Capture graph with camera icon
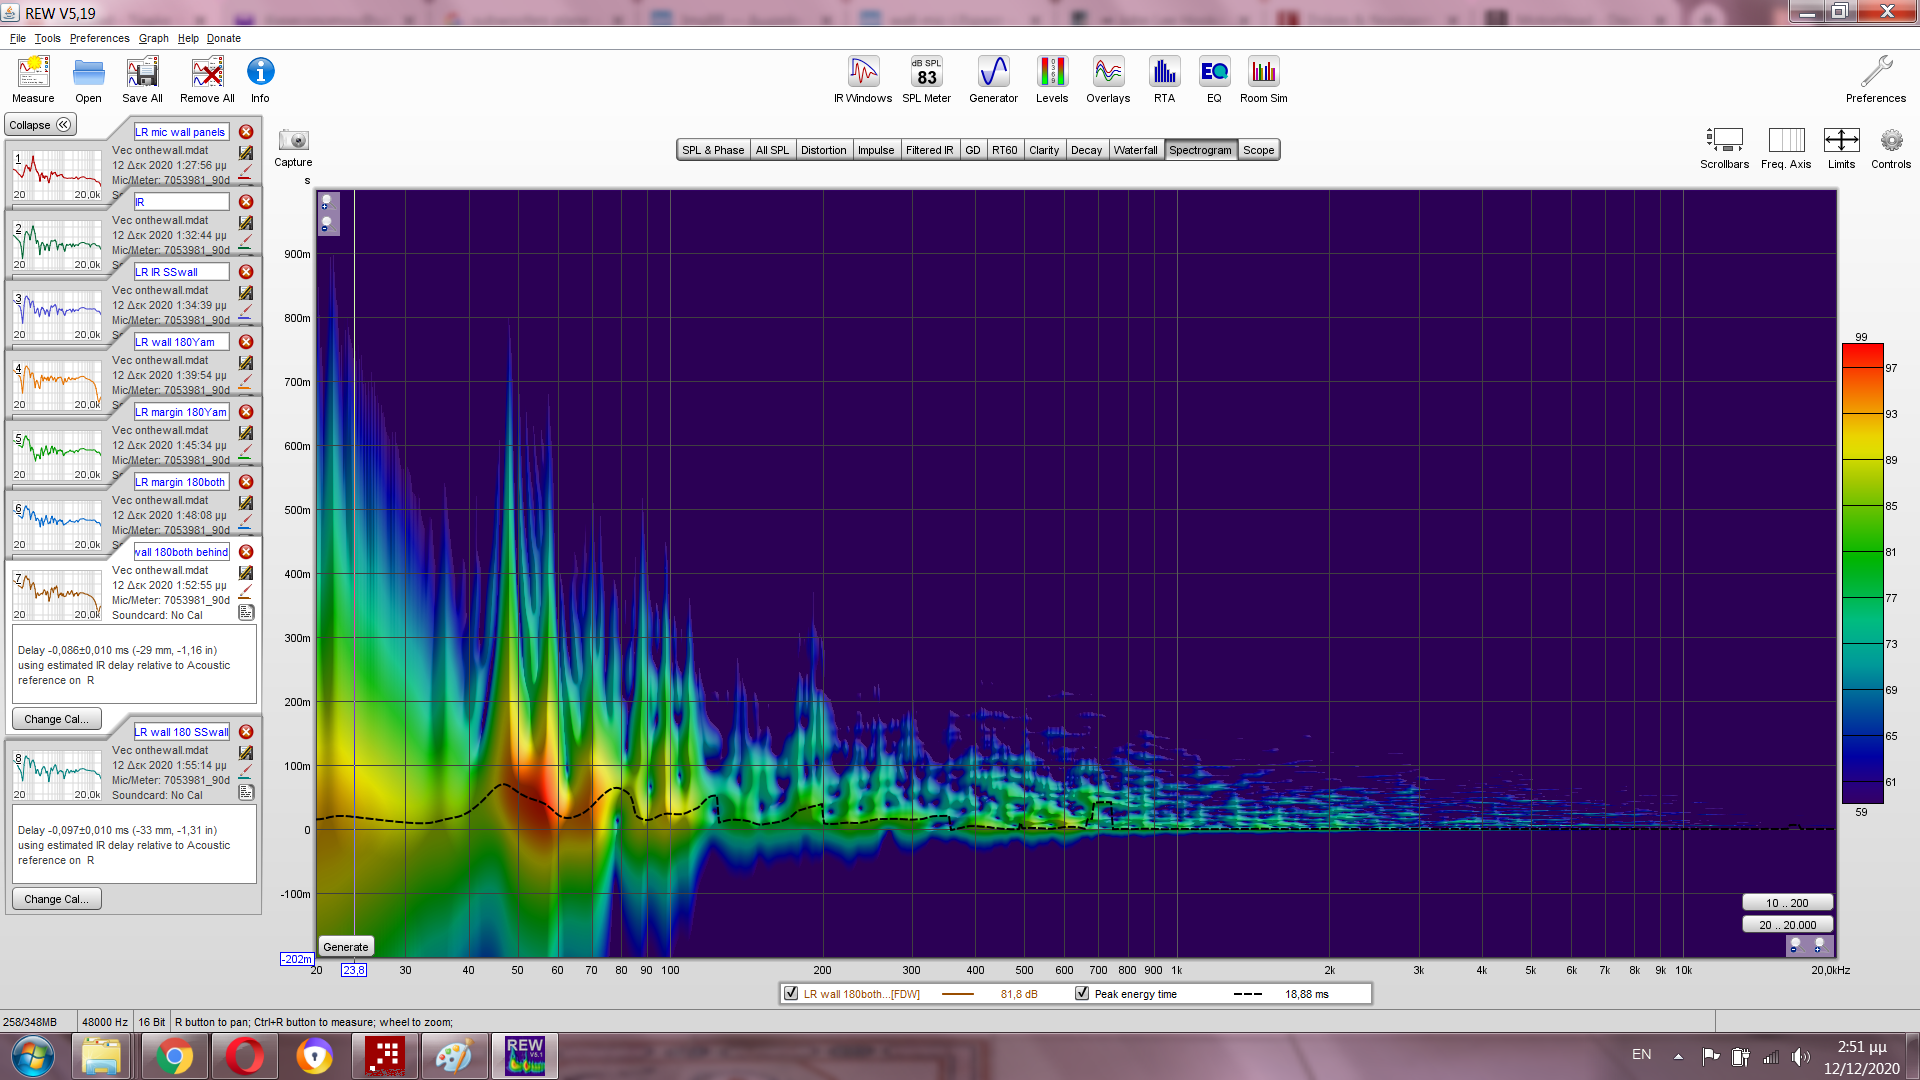The height and width of the screenshot is (1080, 1920). [x=293, y=141]
